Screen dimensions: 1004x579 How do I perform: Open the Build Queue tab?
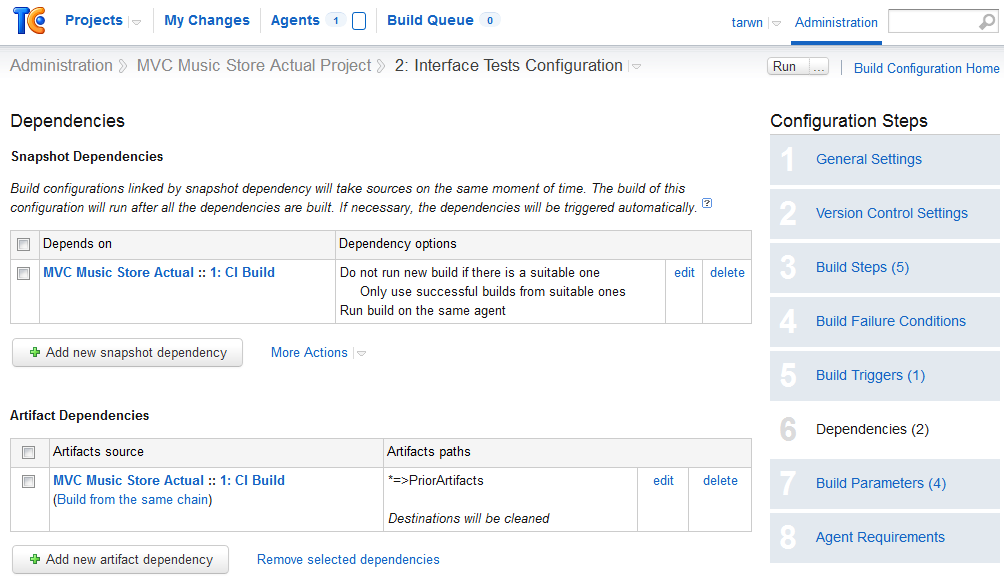tap(430, 20)
